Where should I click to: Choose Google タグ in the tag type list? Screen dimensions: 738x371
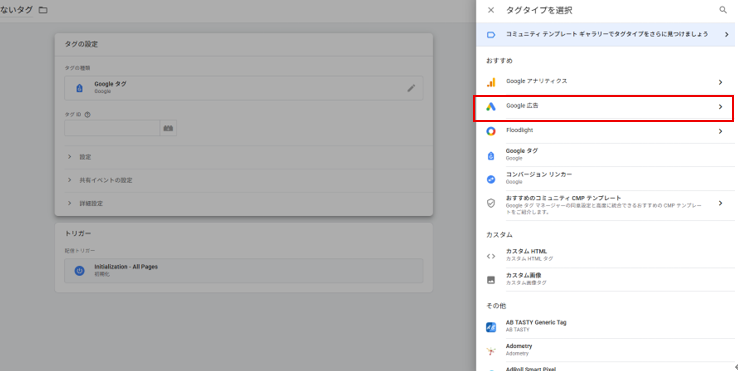(x=605, y=154)
